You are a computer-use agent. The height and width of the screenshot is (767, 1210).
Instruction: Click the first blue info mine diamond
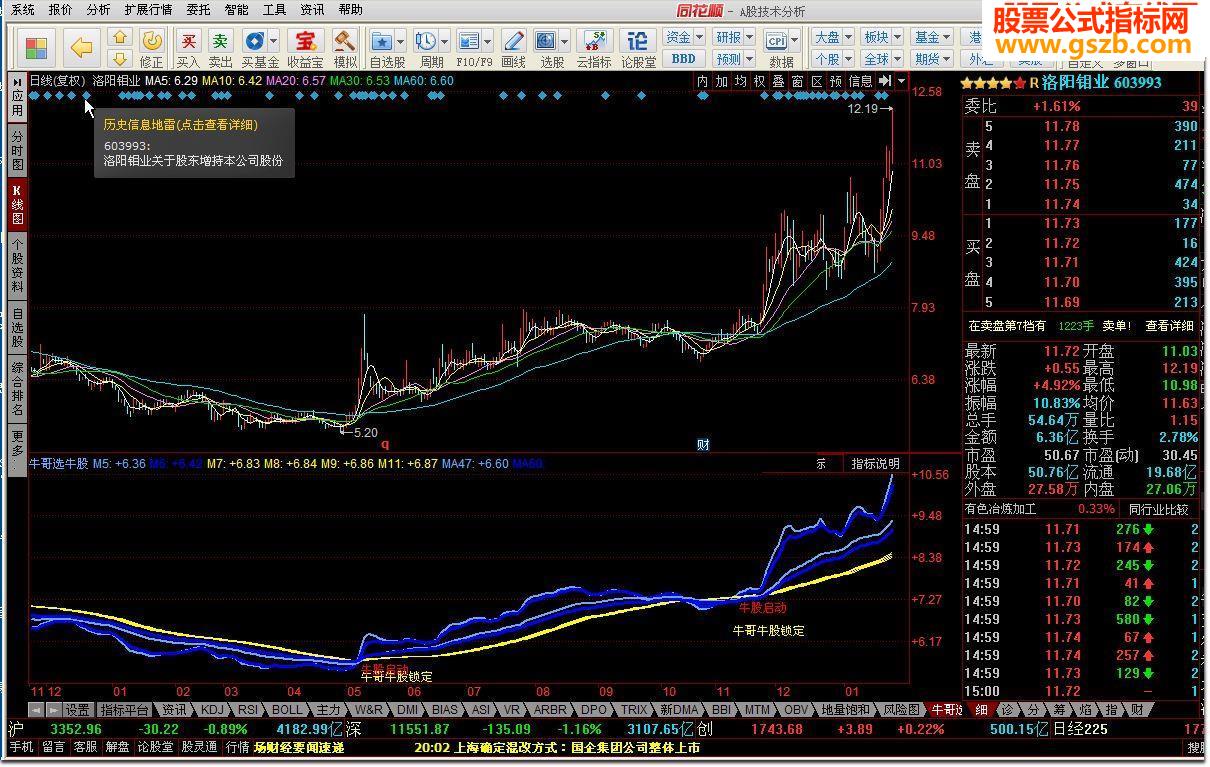tap(34, 97)
